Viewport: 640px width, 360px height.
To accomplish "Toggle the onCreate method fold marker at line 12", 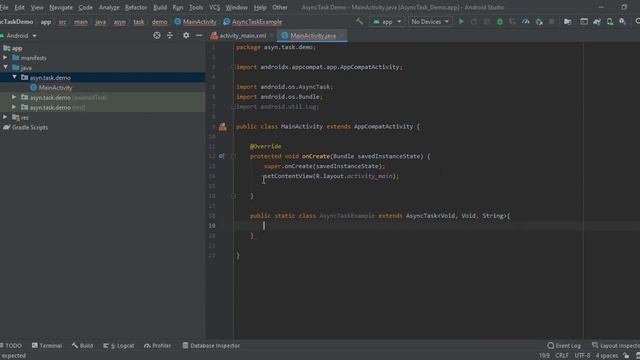I will click(233, 156).
